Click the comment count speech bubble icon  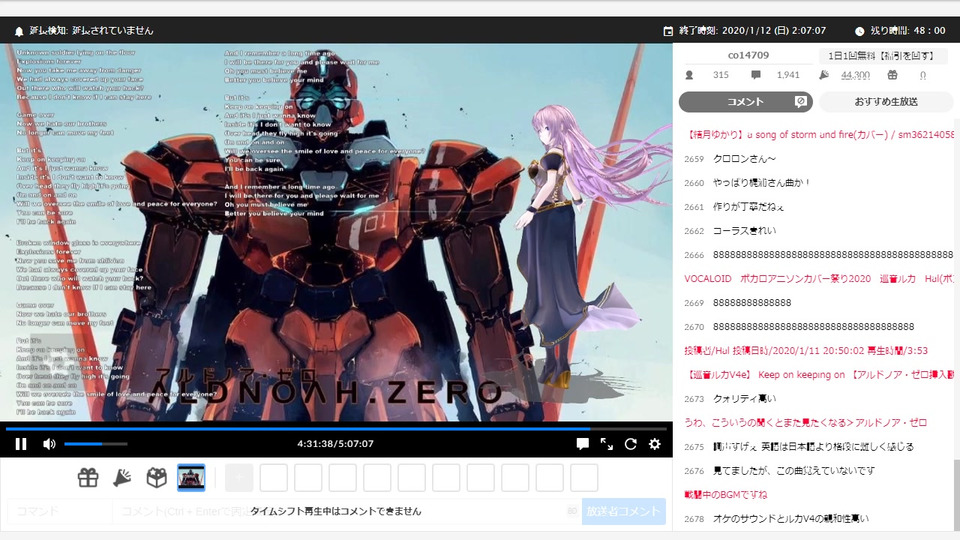click(756, 75)
